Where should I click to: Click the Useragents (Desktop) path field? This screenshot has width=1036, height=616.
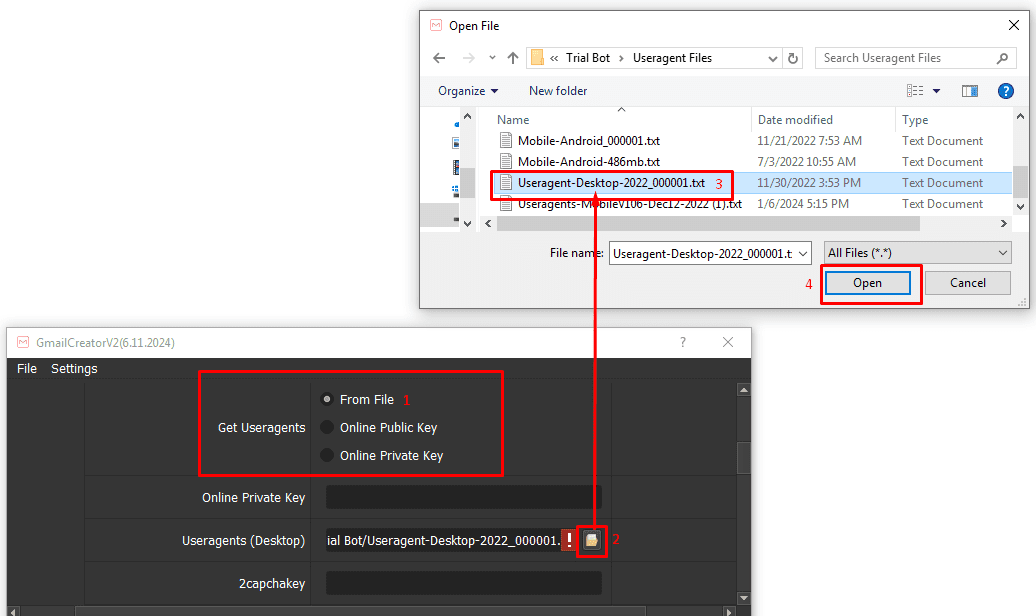(x=443, y=540)
